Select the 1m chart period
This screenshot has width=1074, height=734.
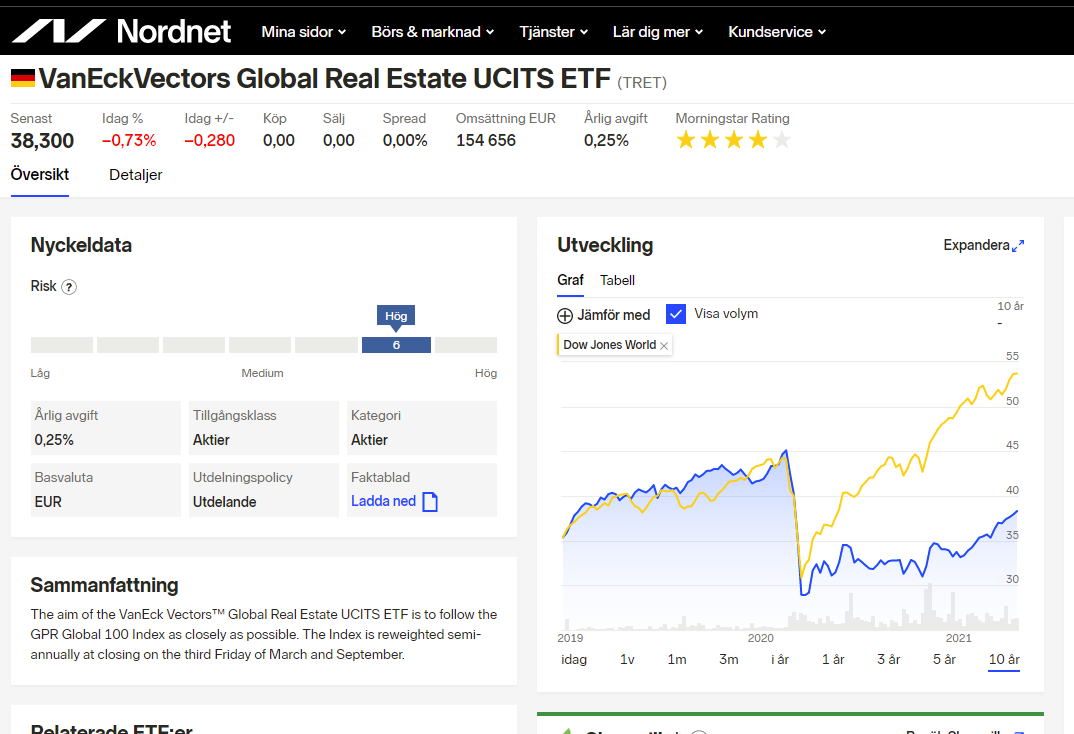pos(677,659)
